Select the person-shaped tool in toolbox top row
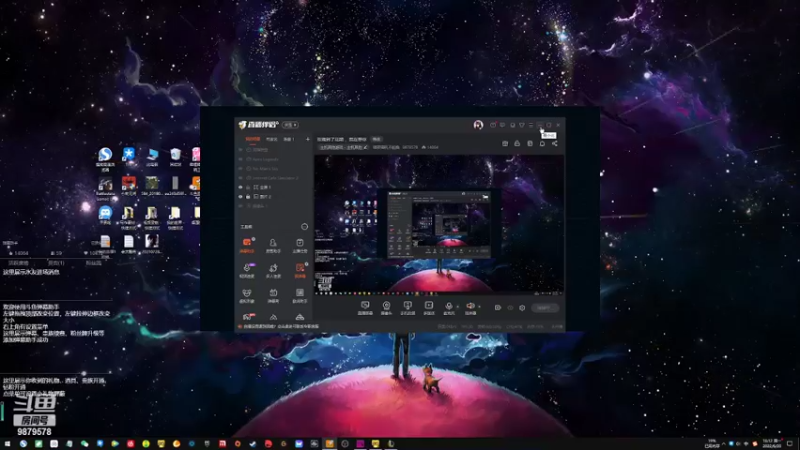 click(273, 245)
